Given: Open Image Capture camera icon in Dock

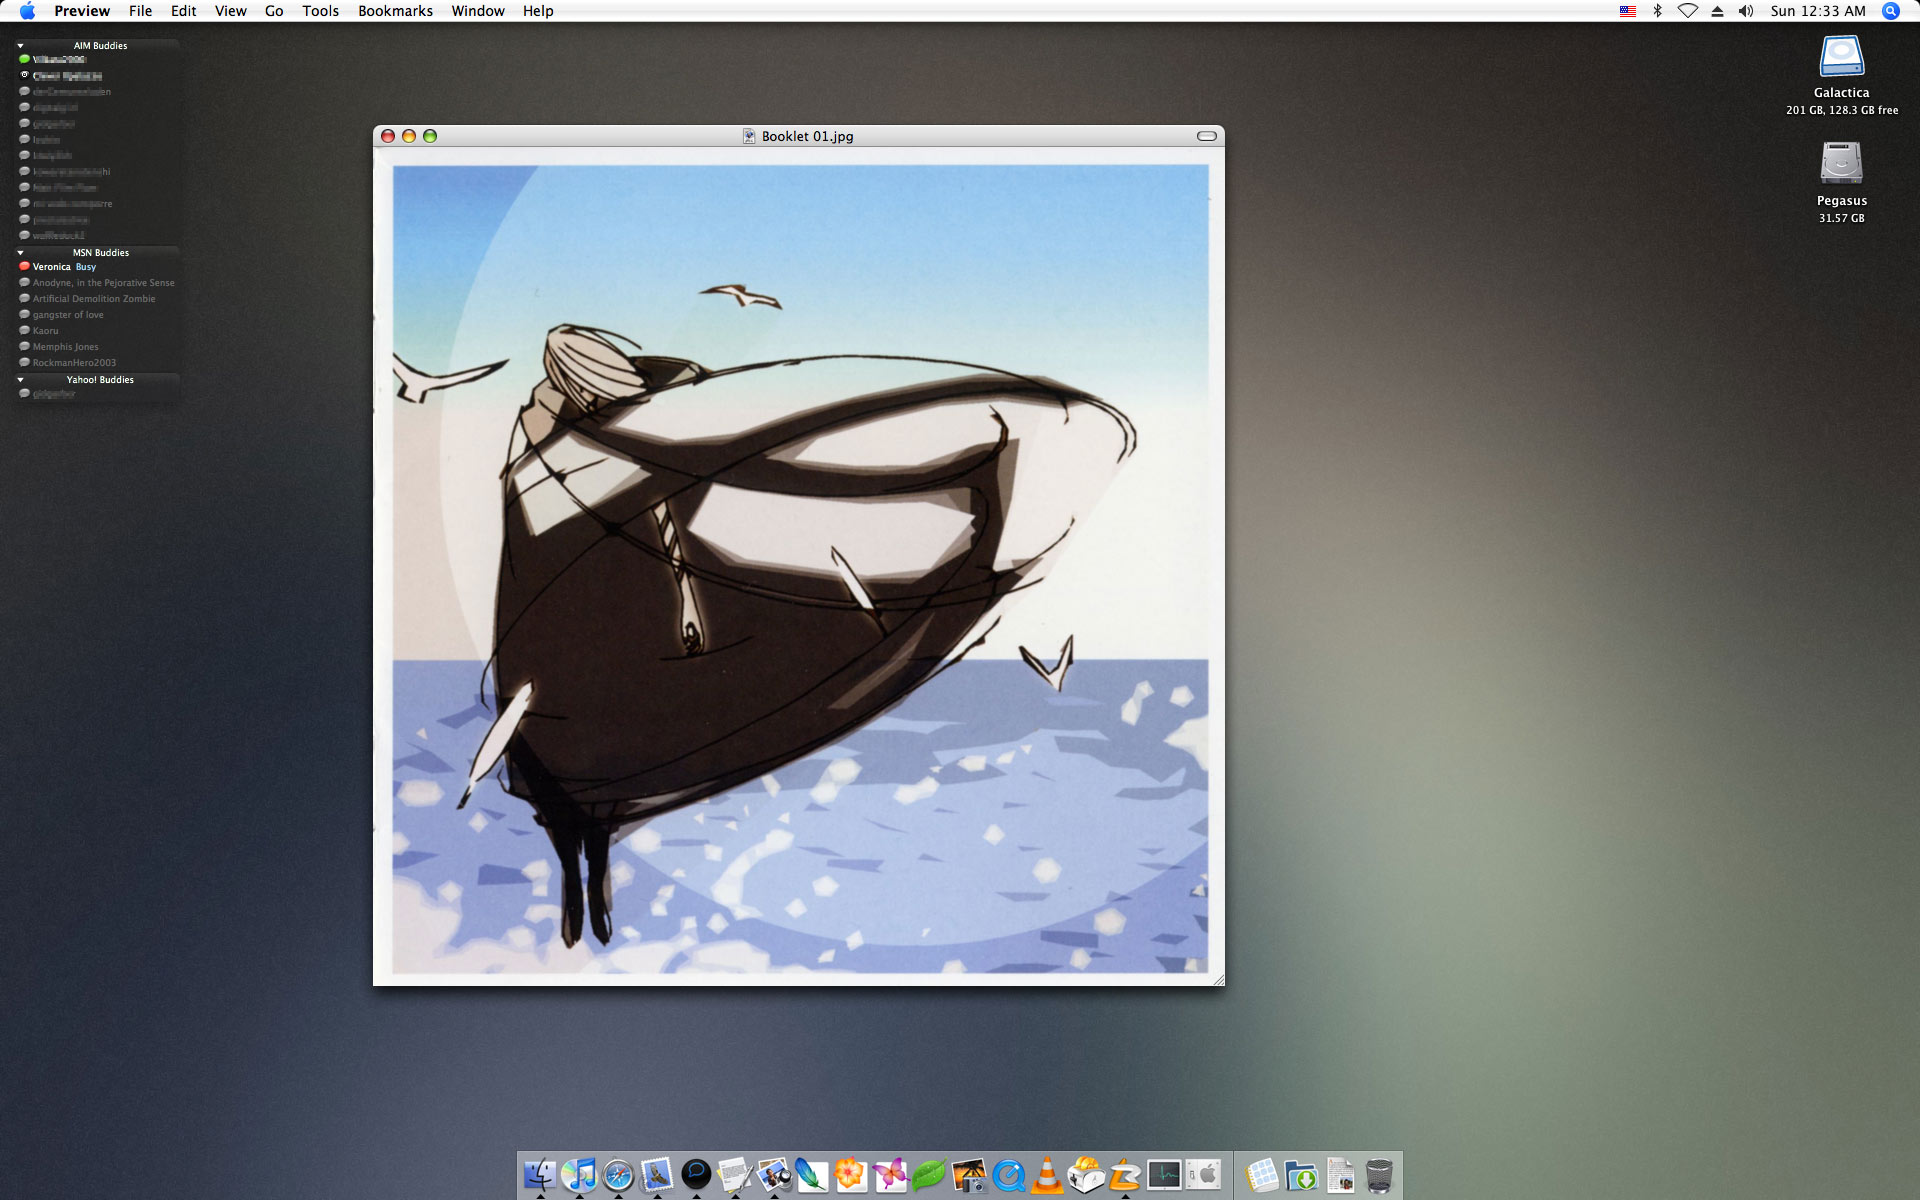Looking at the screenshot, I should pyautogui.click(x=969, y=1174).
